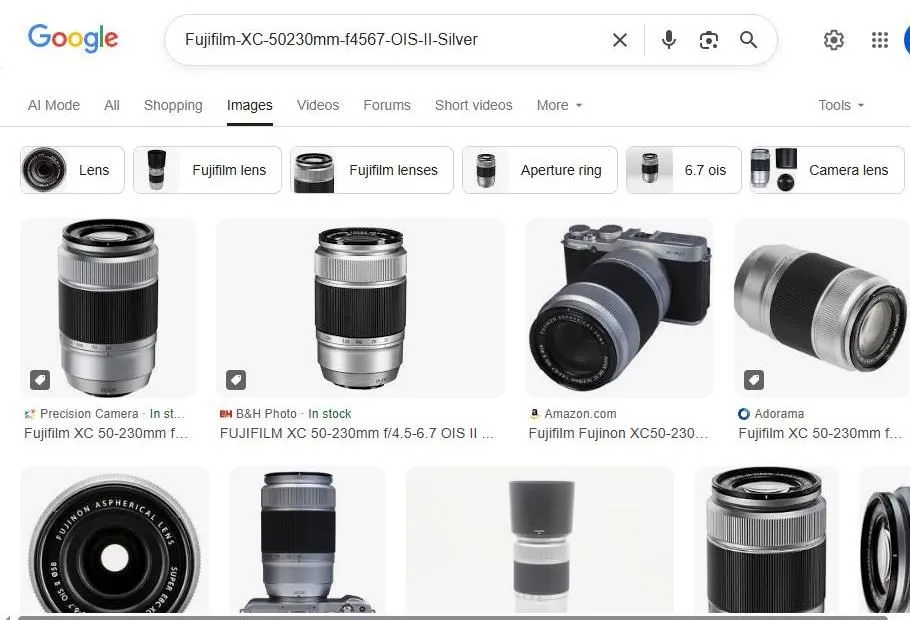Click the product tag icon on B&H Photo image
Viewport: 910px width, 620px height.
pos(236,380)
